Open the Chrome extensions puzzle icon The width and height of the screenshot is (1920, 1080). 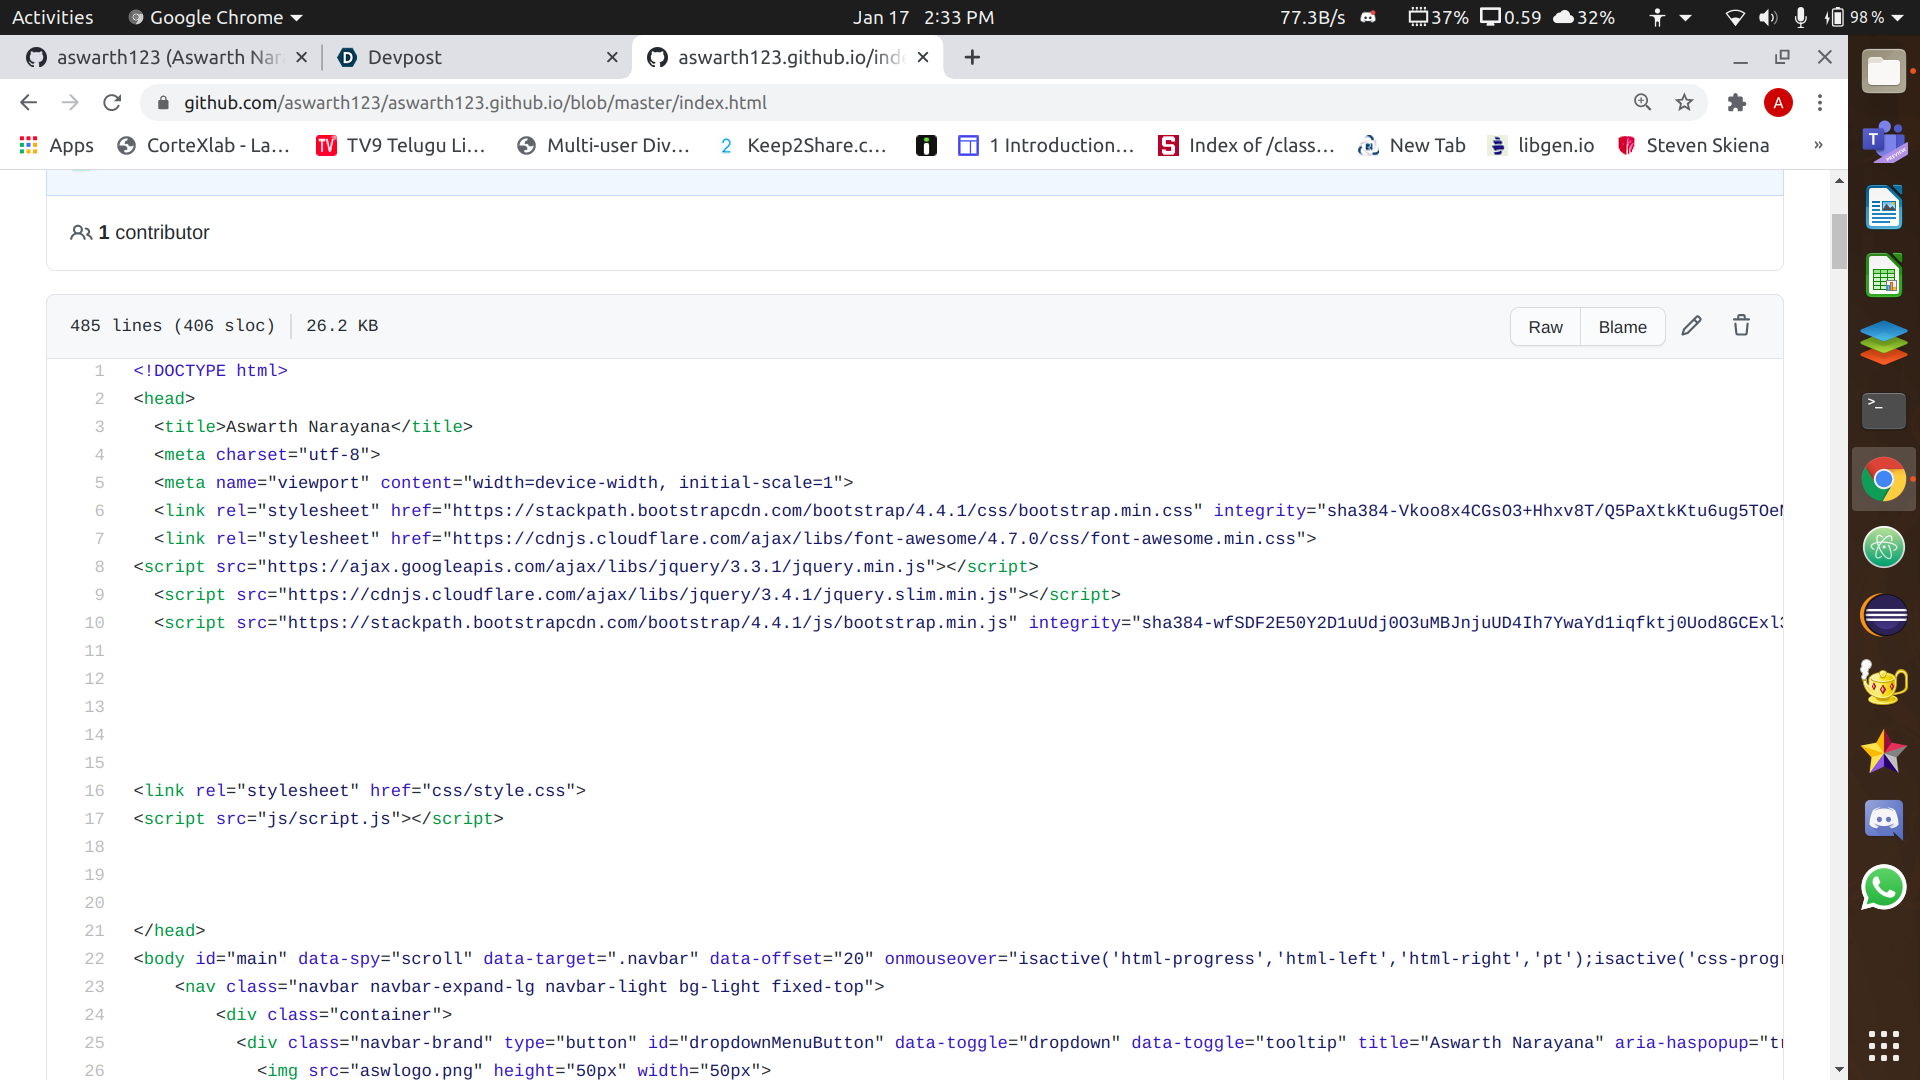point(1737,102)
